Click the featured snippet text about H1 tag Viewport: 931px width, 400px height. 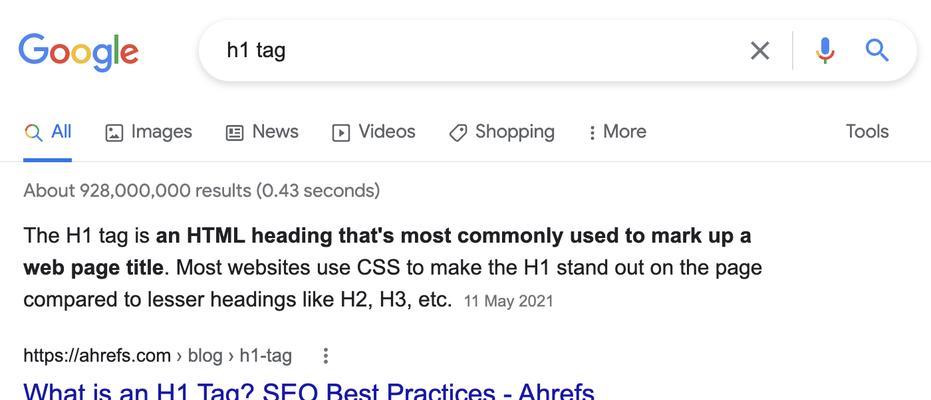pyautogui.click(x=392, y=268)
